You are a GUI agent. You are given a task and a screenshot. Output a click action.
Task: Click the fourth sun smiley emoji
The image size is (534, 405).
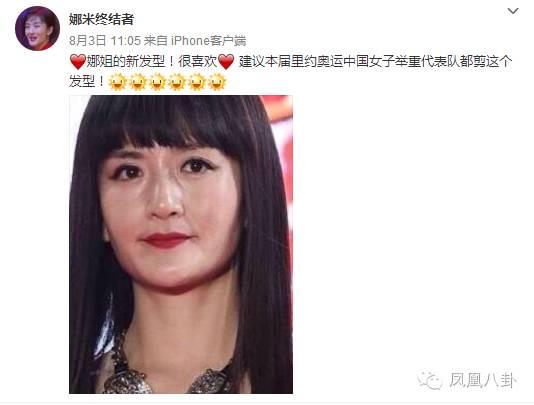click(x=177, y=82)
